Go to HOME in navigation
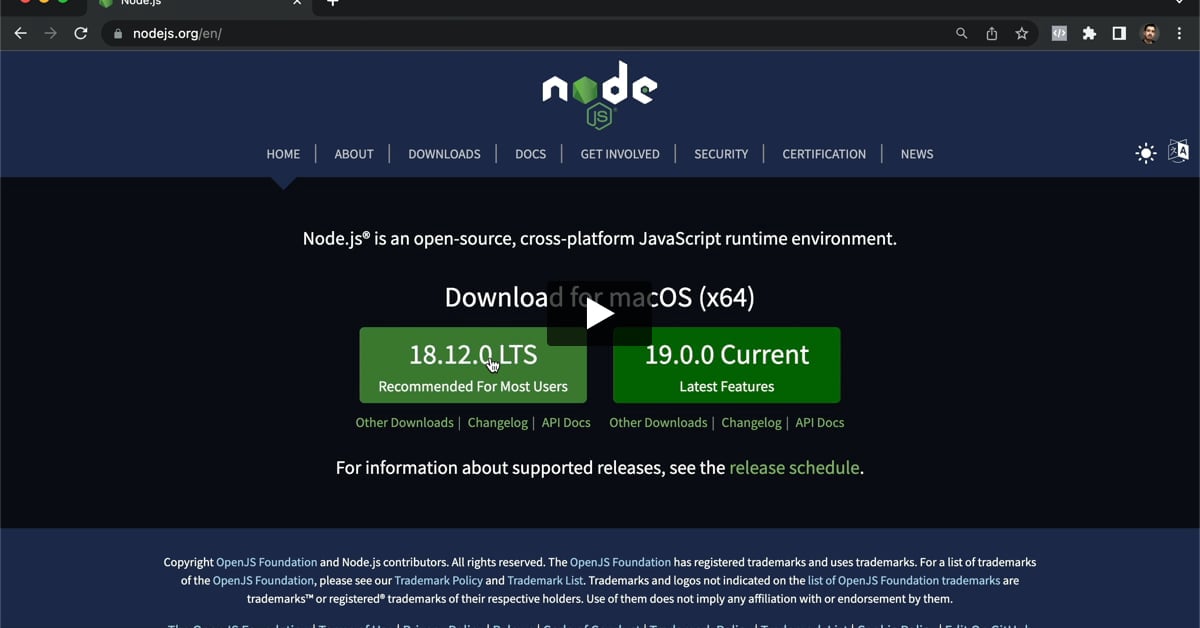The image size is (1200, 628). (283, 154)
